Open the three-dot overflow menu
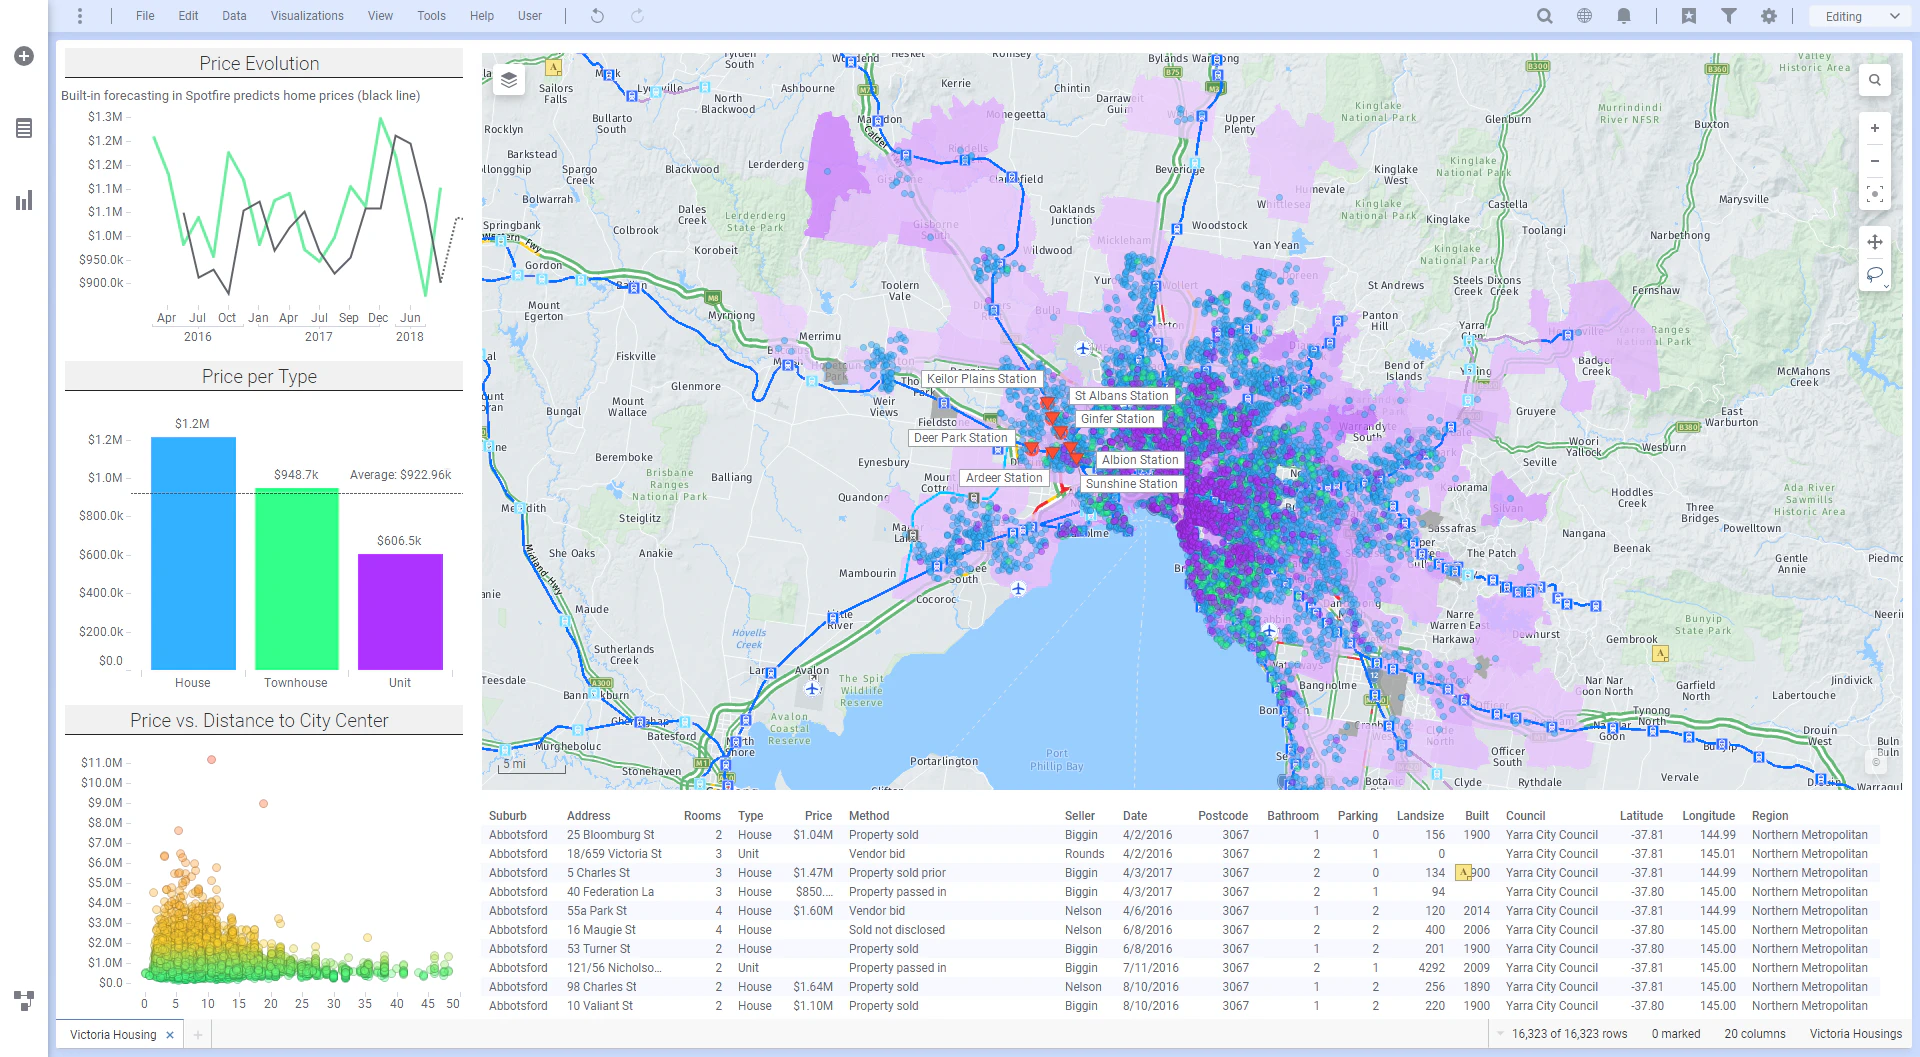Viewport: 1920px width, 1057px height. [x=78, y=16]
